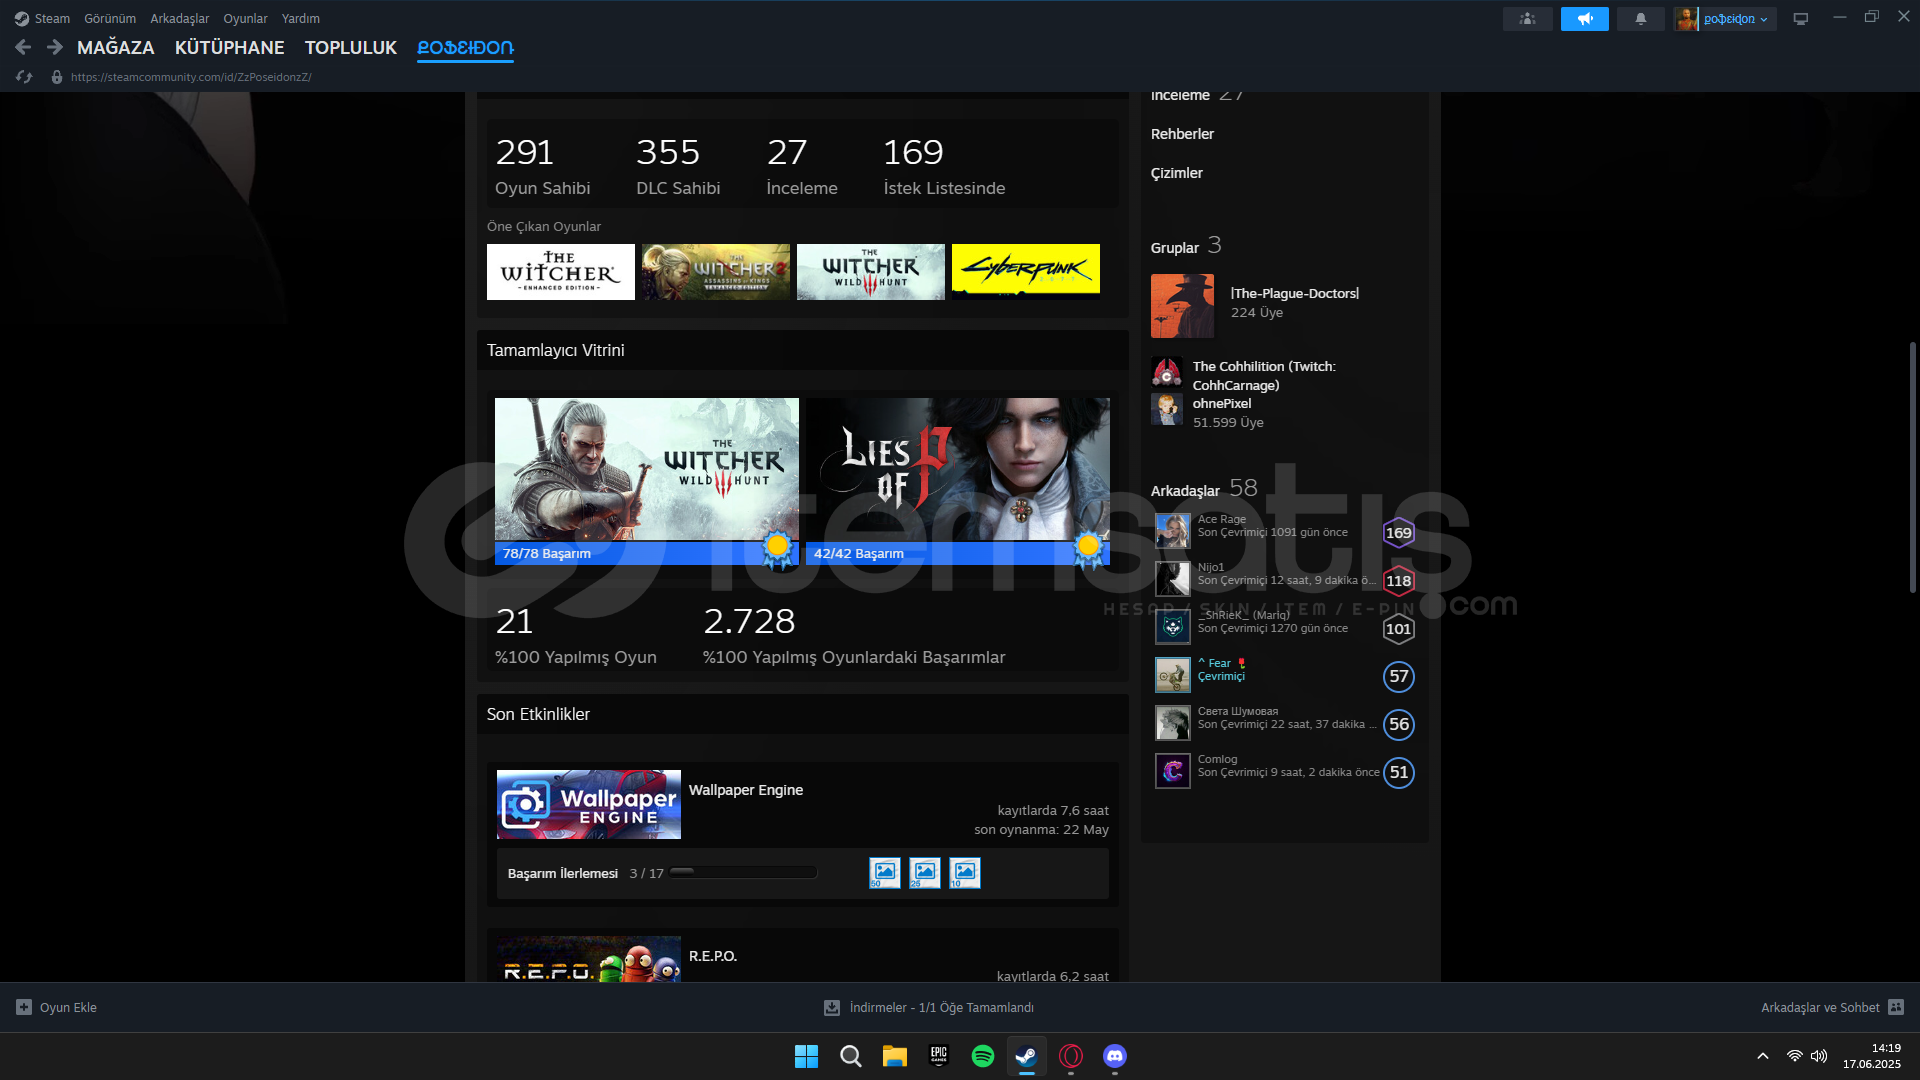This screenshot has width=1920, height=1080.
Task: Open the 169 İstek Listesinde stat
Action: point(944,166)
